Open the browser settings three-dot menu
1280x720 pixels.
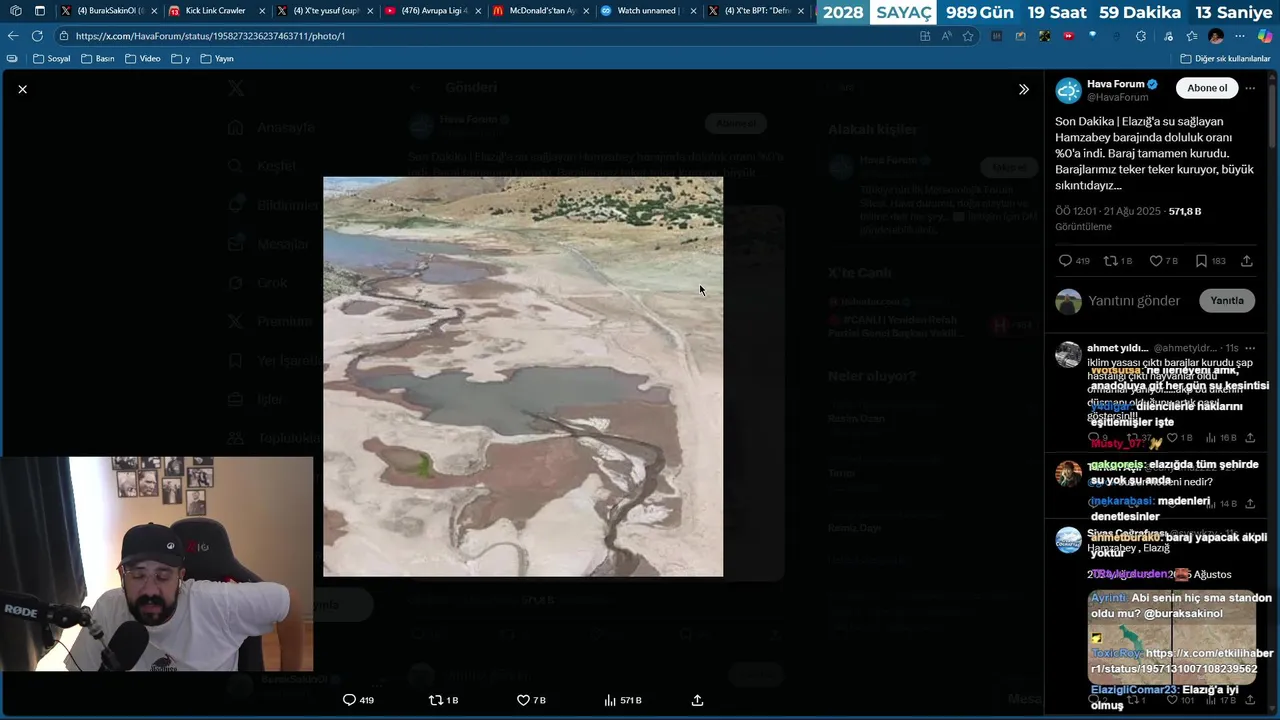click(1240, 36)
